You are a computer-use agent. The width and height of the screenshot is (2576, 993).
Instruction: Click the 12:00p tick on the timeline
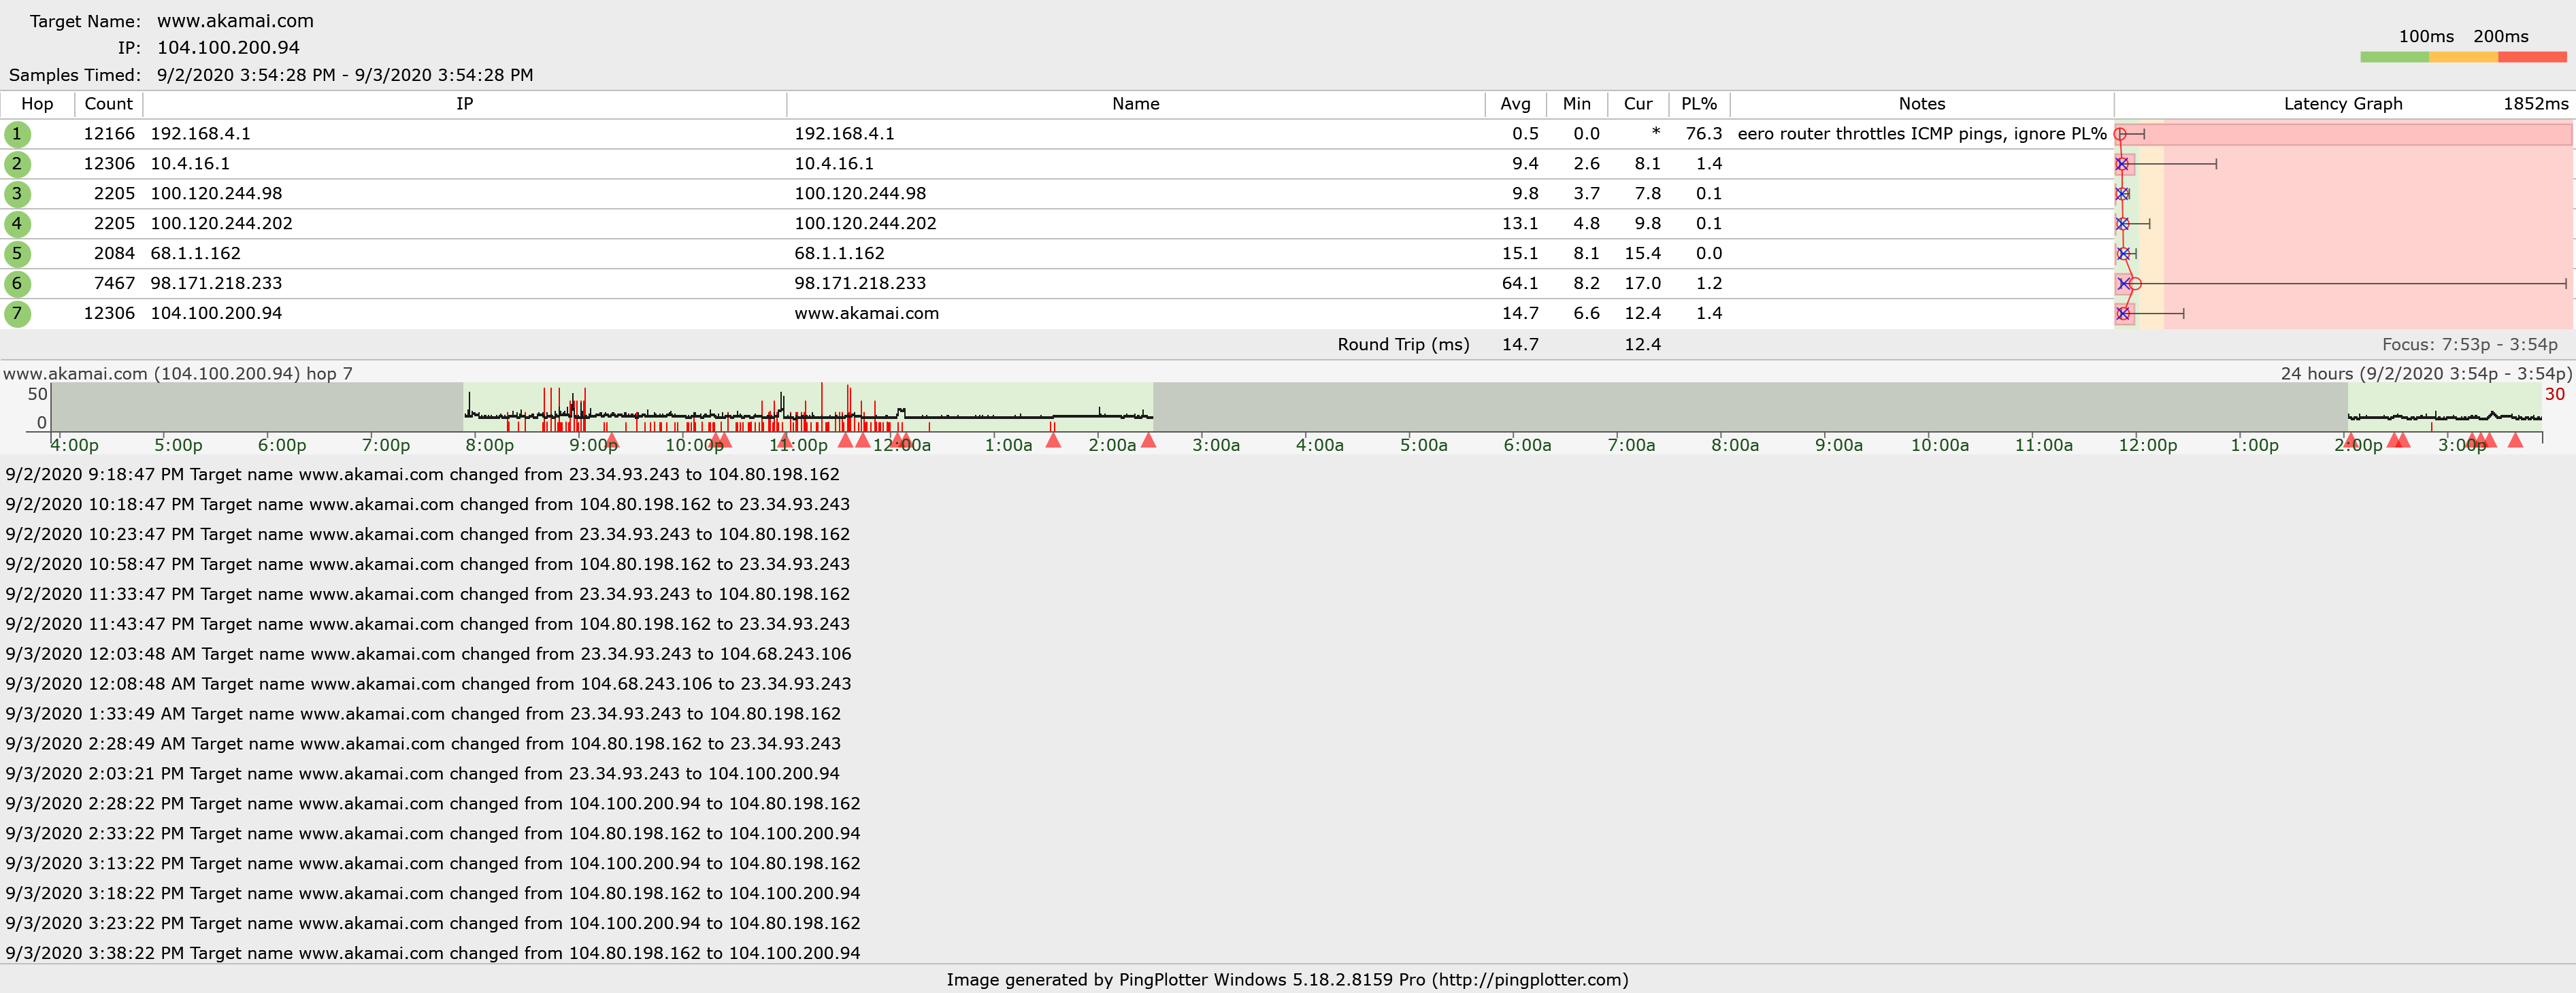(x=2147, y=445)
